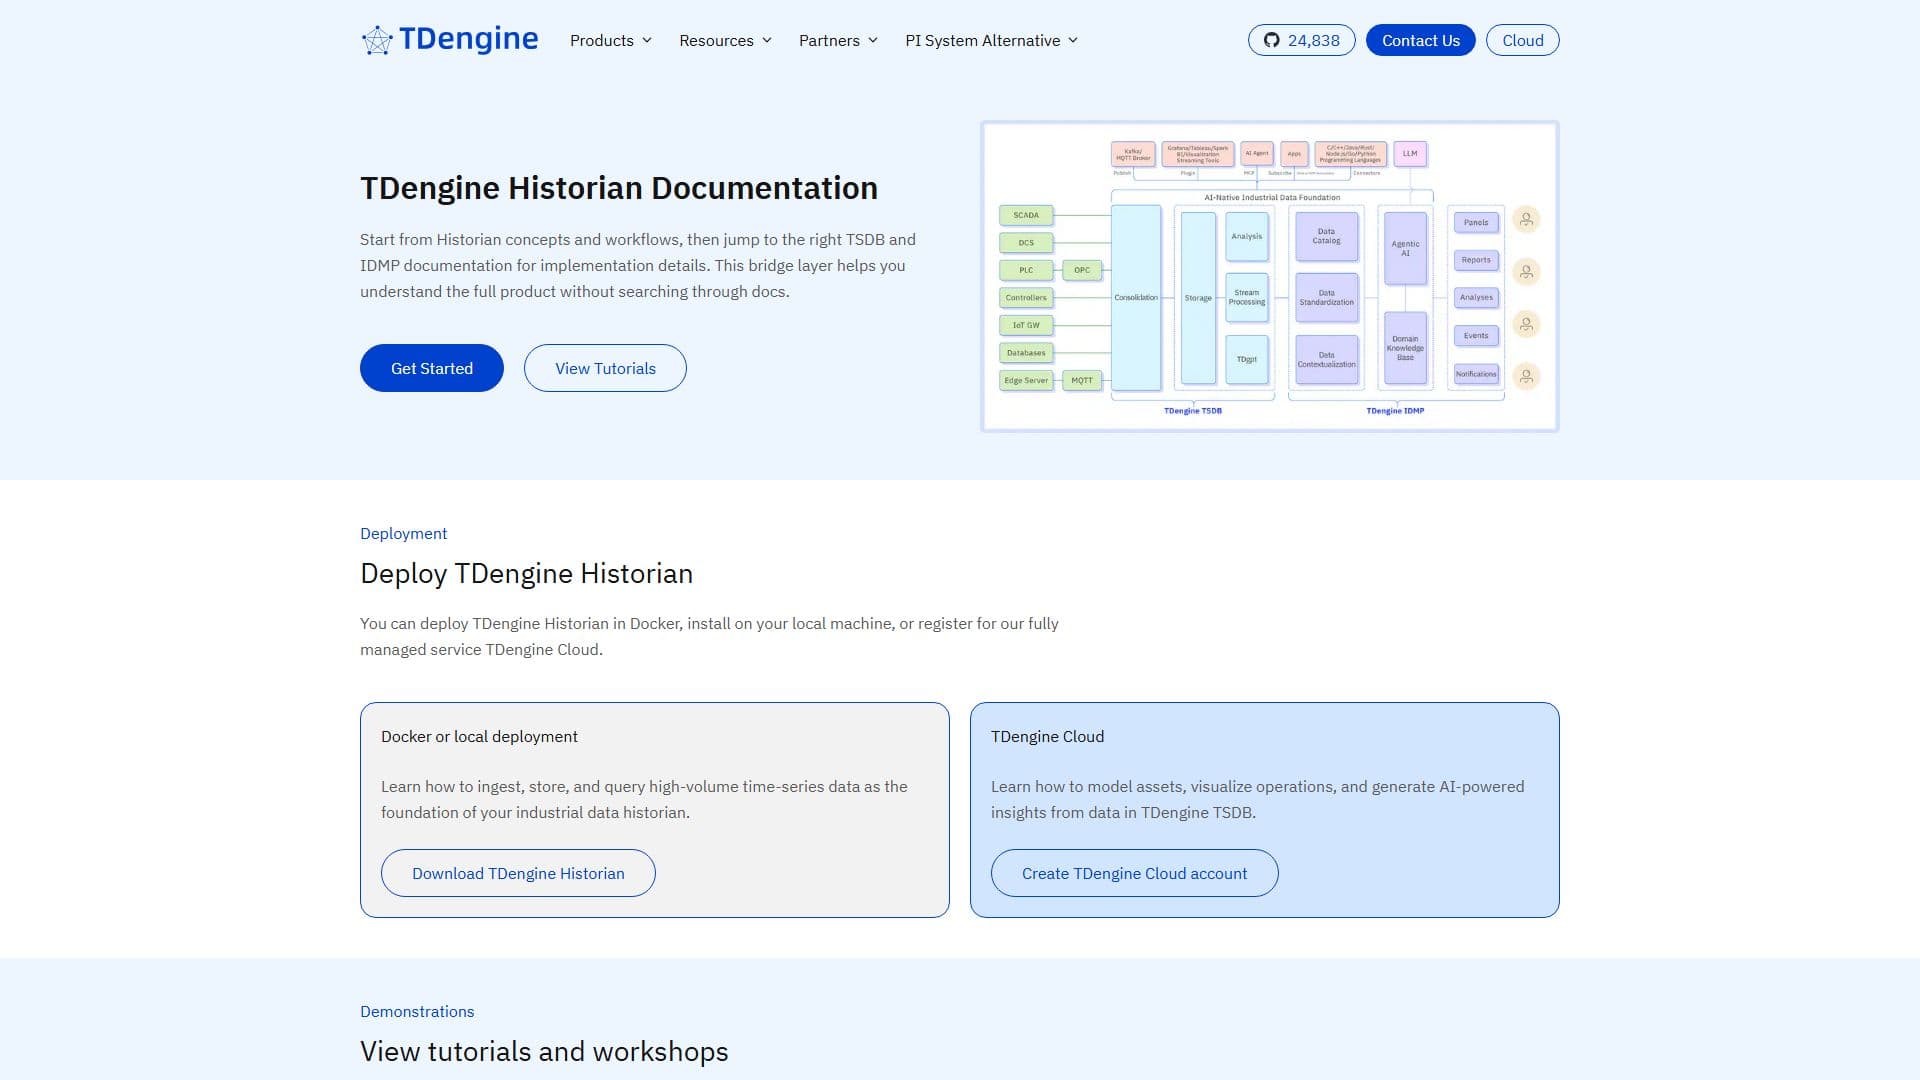The width and height of the screenshot is (1920, 1080).
Task: Click the "Deploy TDengine Historian" heading
Action: point(526,573)
